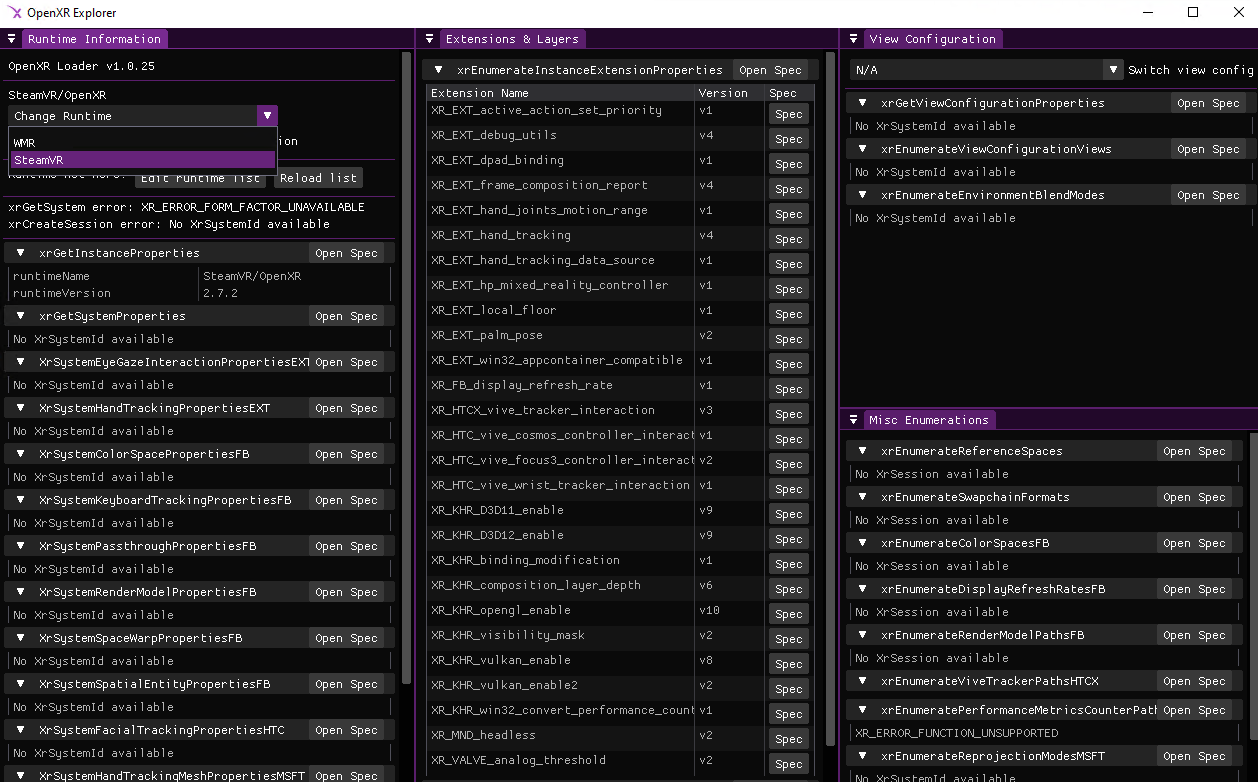Click Spec for XR_EXT_palm_pose extension
This screenshot has height=782, width=1258.
(789, 339)
